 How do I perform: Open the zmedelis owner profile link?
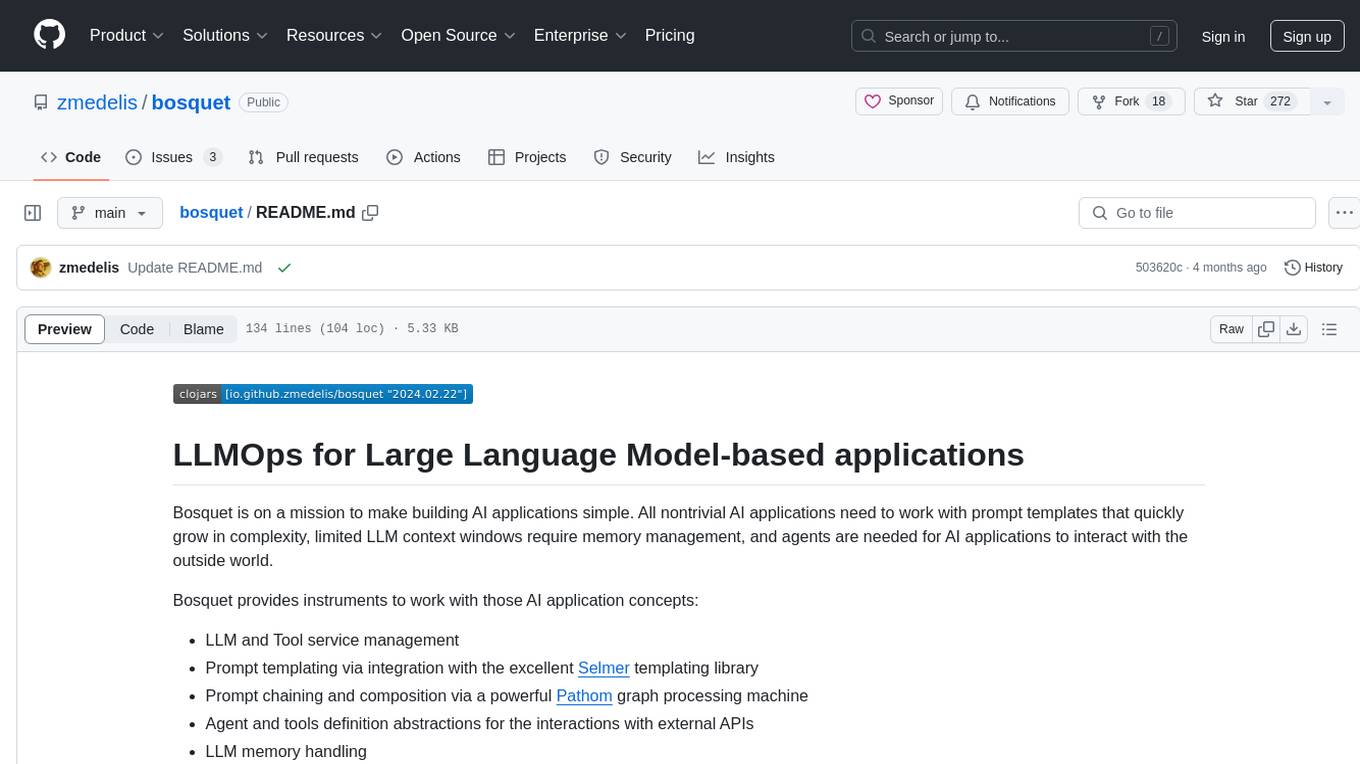98,102
